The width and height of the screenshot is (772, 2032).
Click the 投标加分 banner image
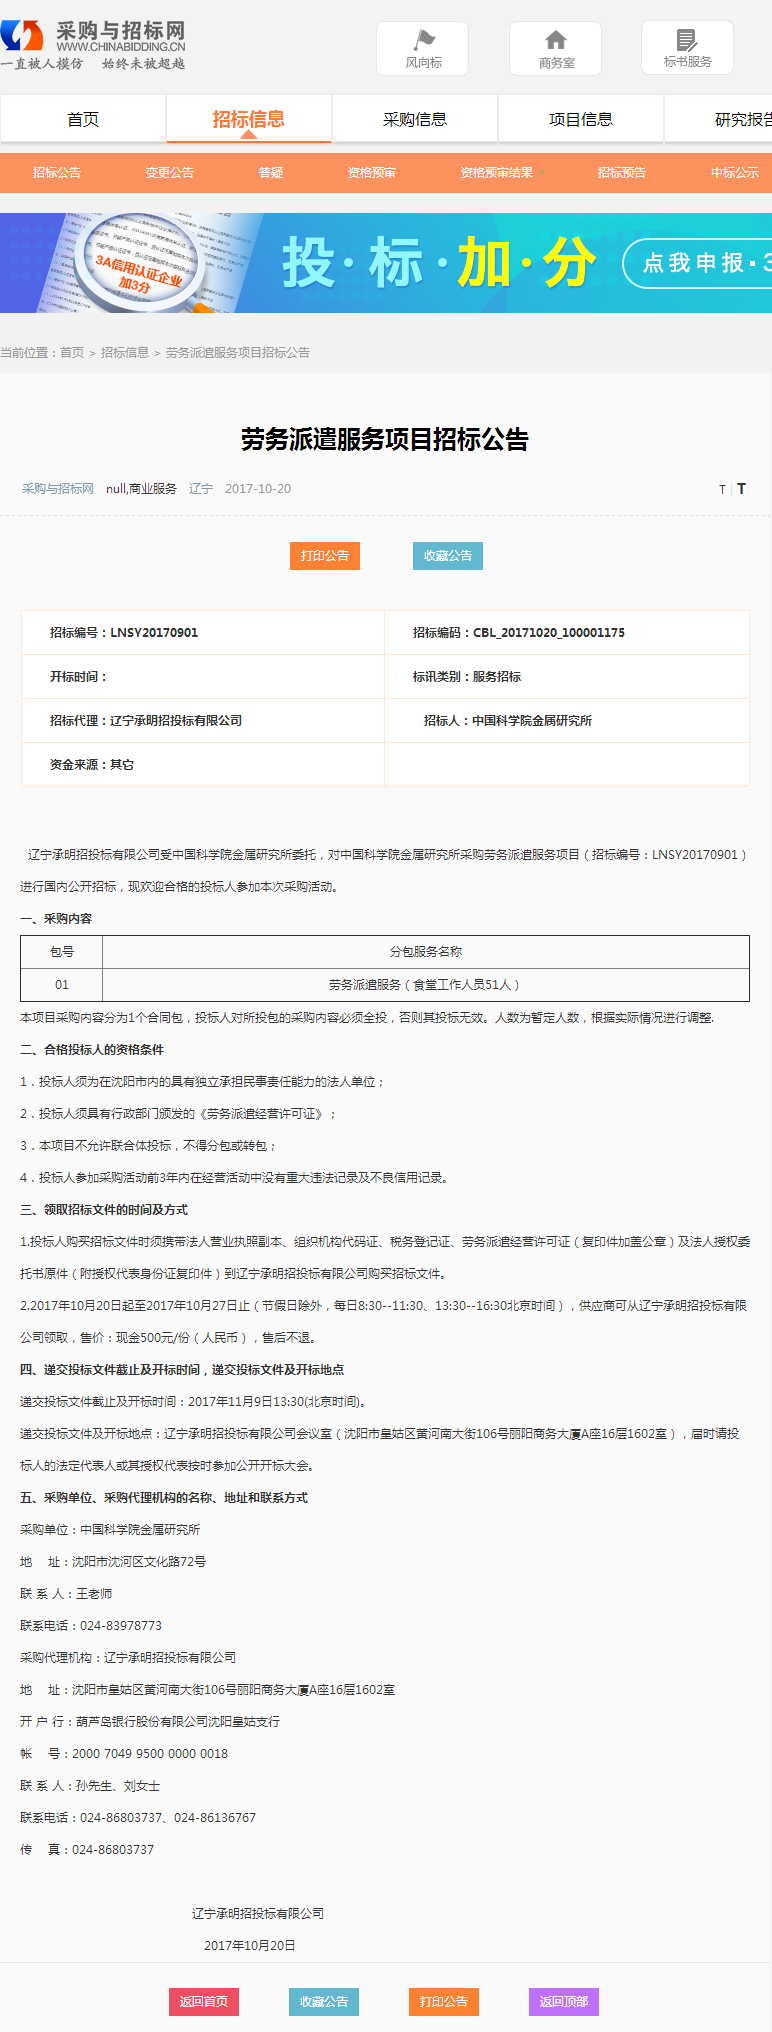[x=386, y=263]
